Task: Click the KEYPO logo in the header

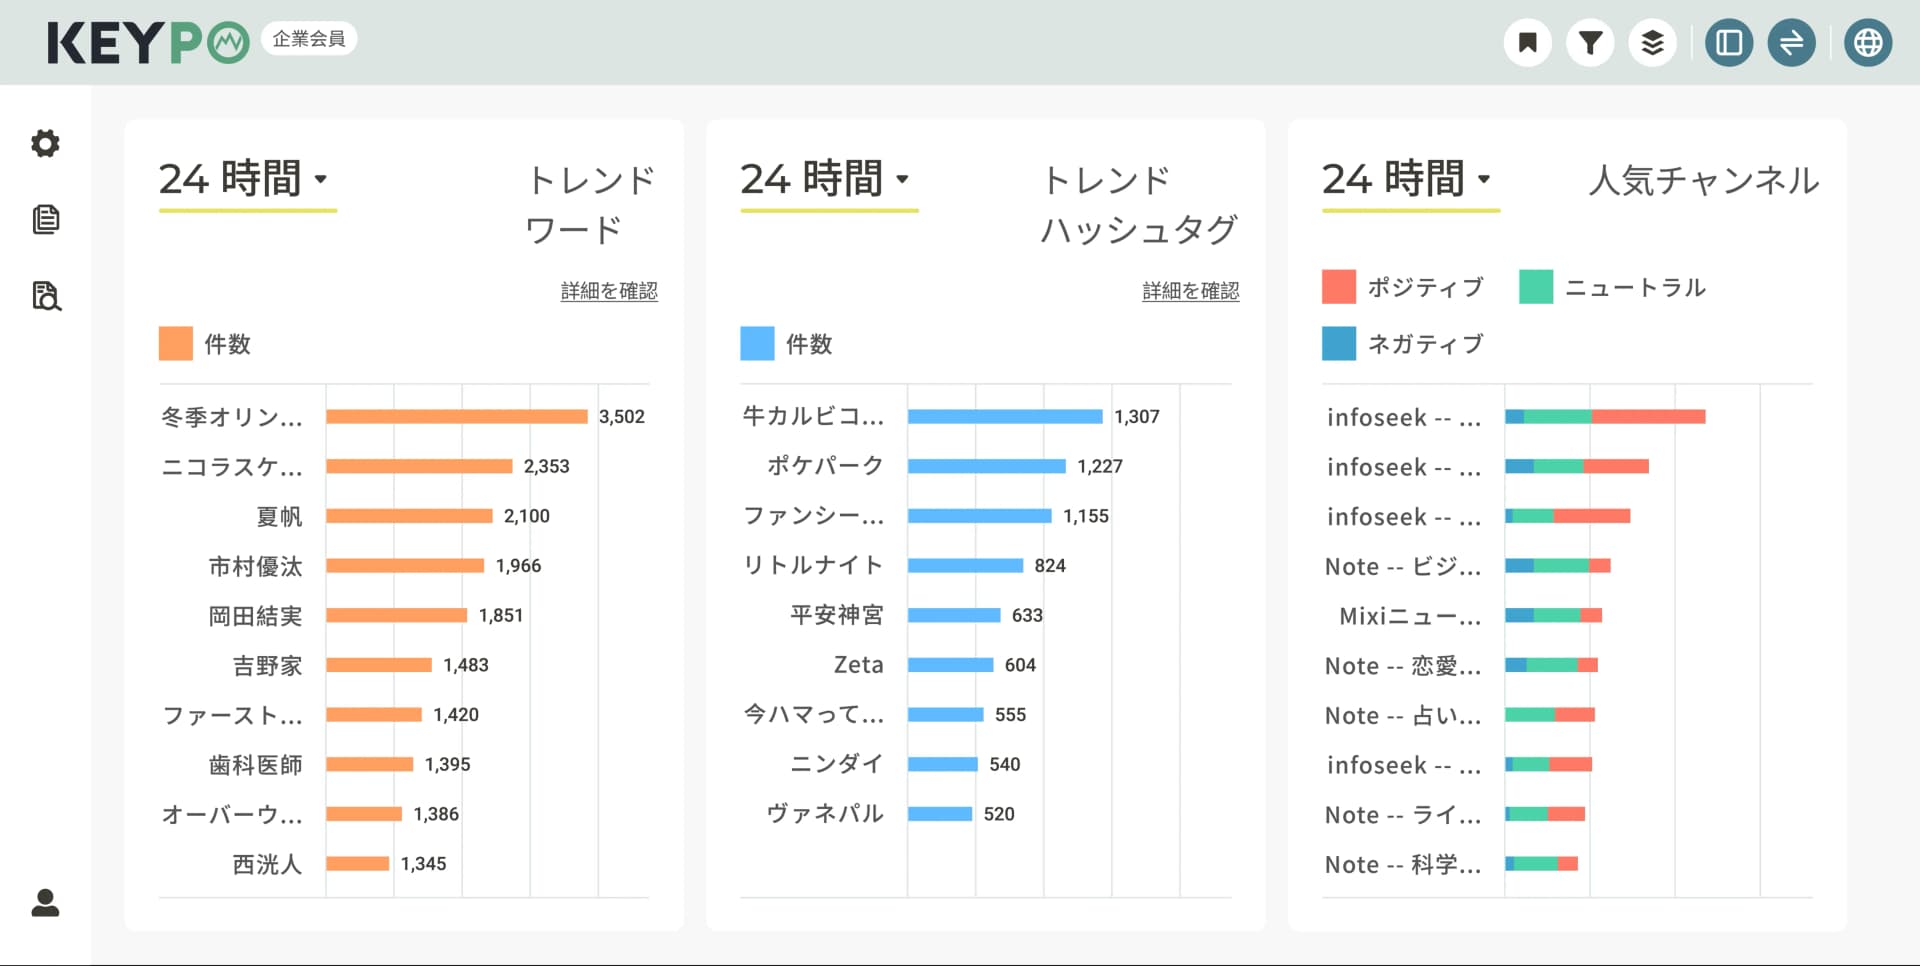Action: pos(148,42)
